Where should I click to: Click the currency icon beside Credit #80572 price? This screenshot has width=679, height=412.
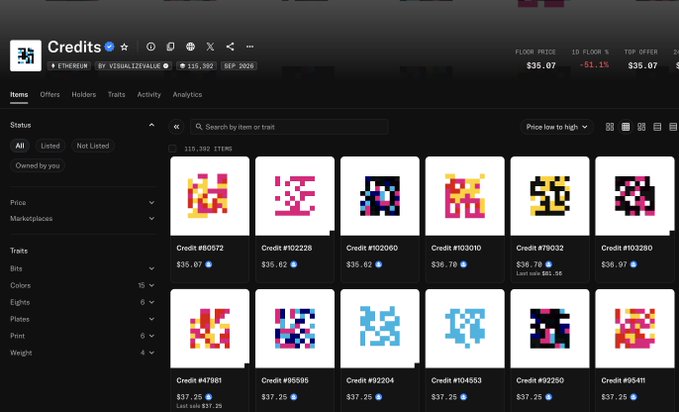pos(209,264)
